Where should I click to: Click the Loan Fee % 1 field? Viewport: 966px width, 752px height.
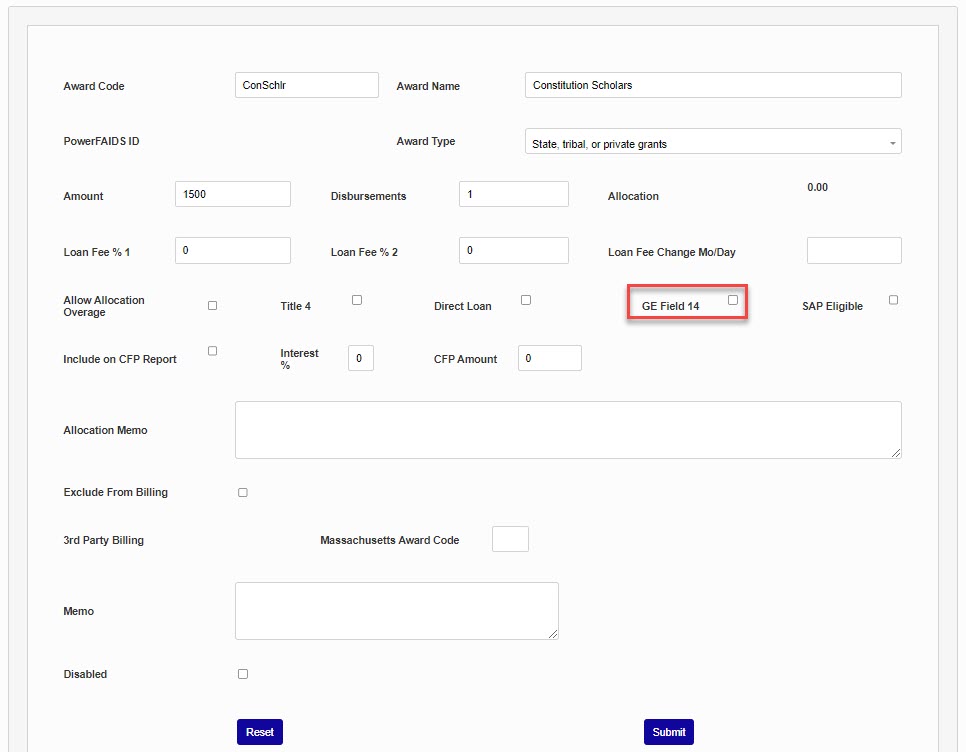click(232, 250)
